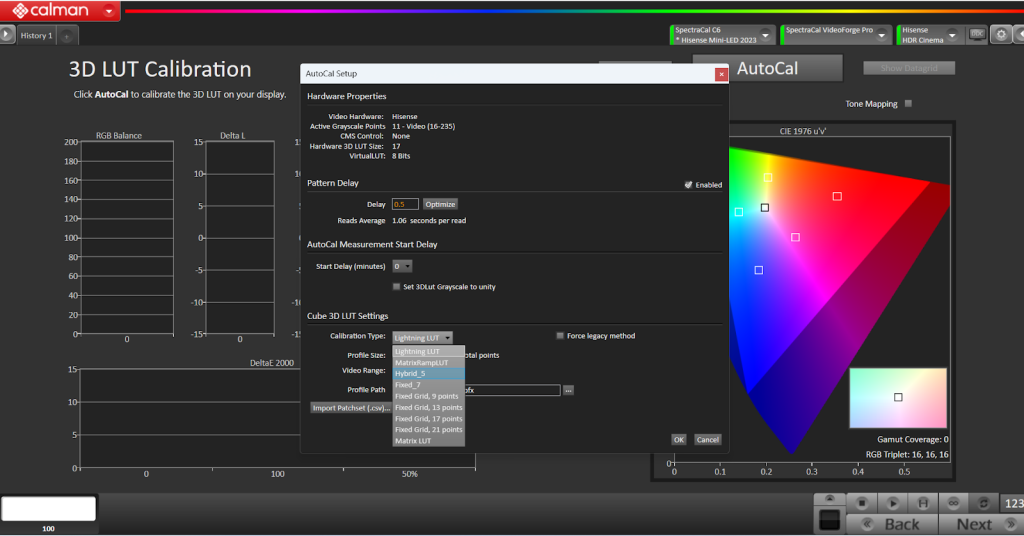Click the Calman logo
This screenshot has width=1024, height=536.
[50, 10]
